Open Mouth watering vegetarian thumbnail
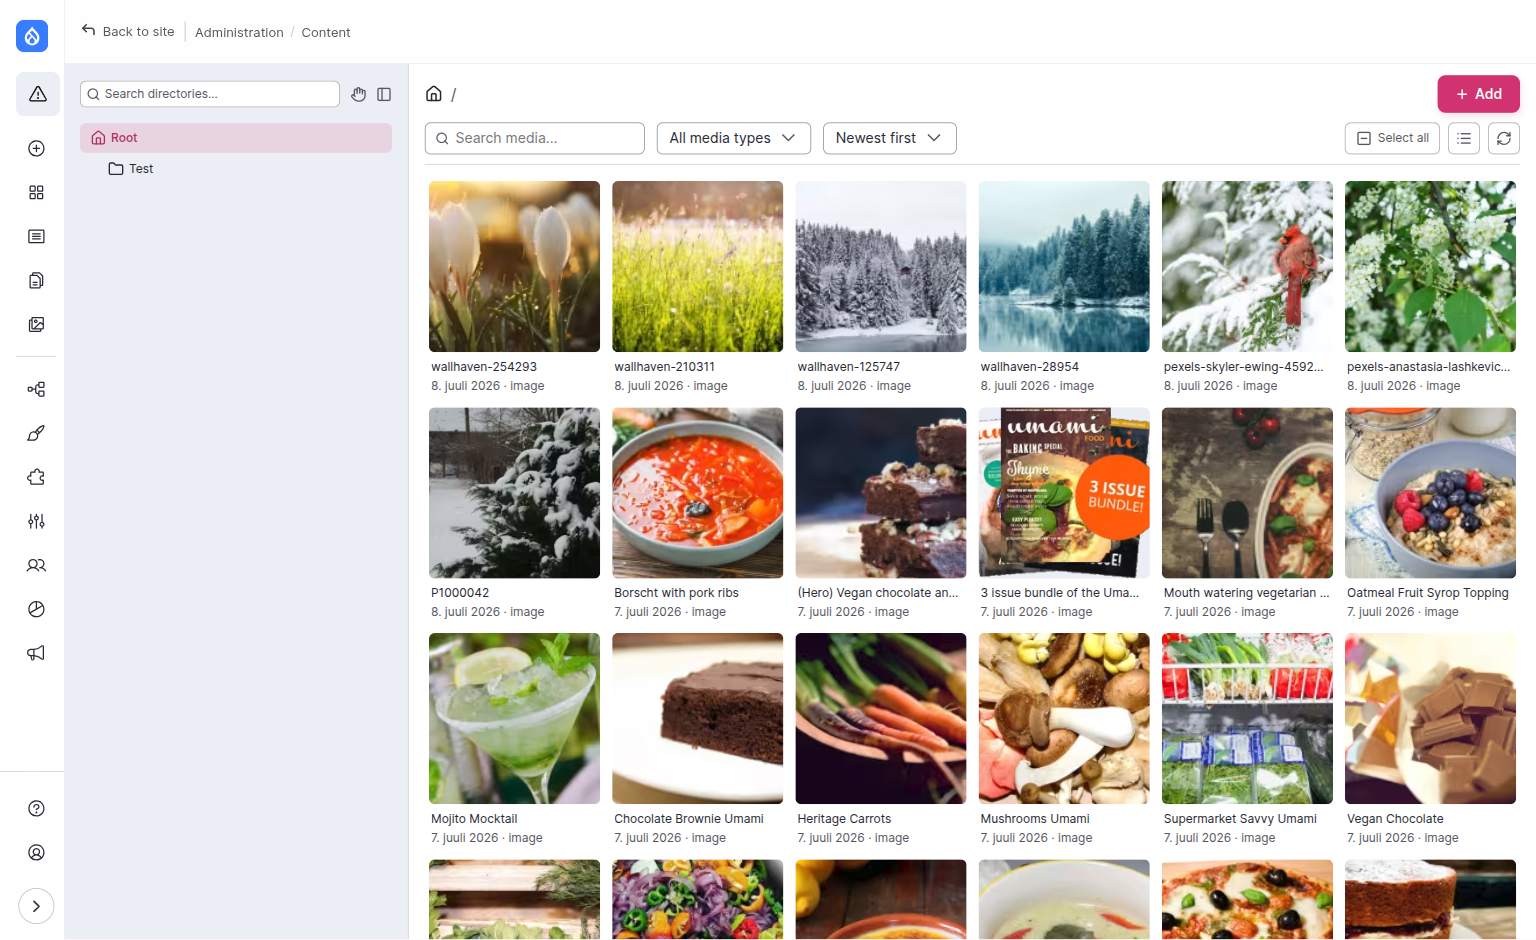The height and width of the screenshot is (940, 1536). point(1247,492)
